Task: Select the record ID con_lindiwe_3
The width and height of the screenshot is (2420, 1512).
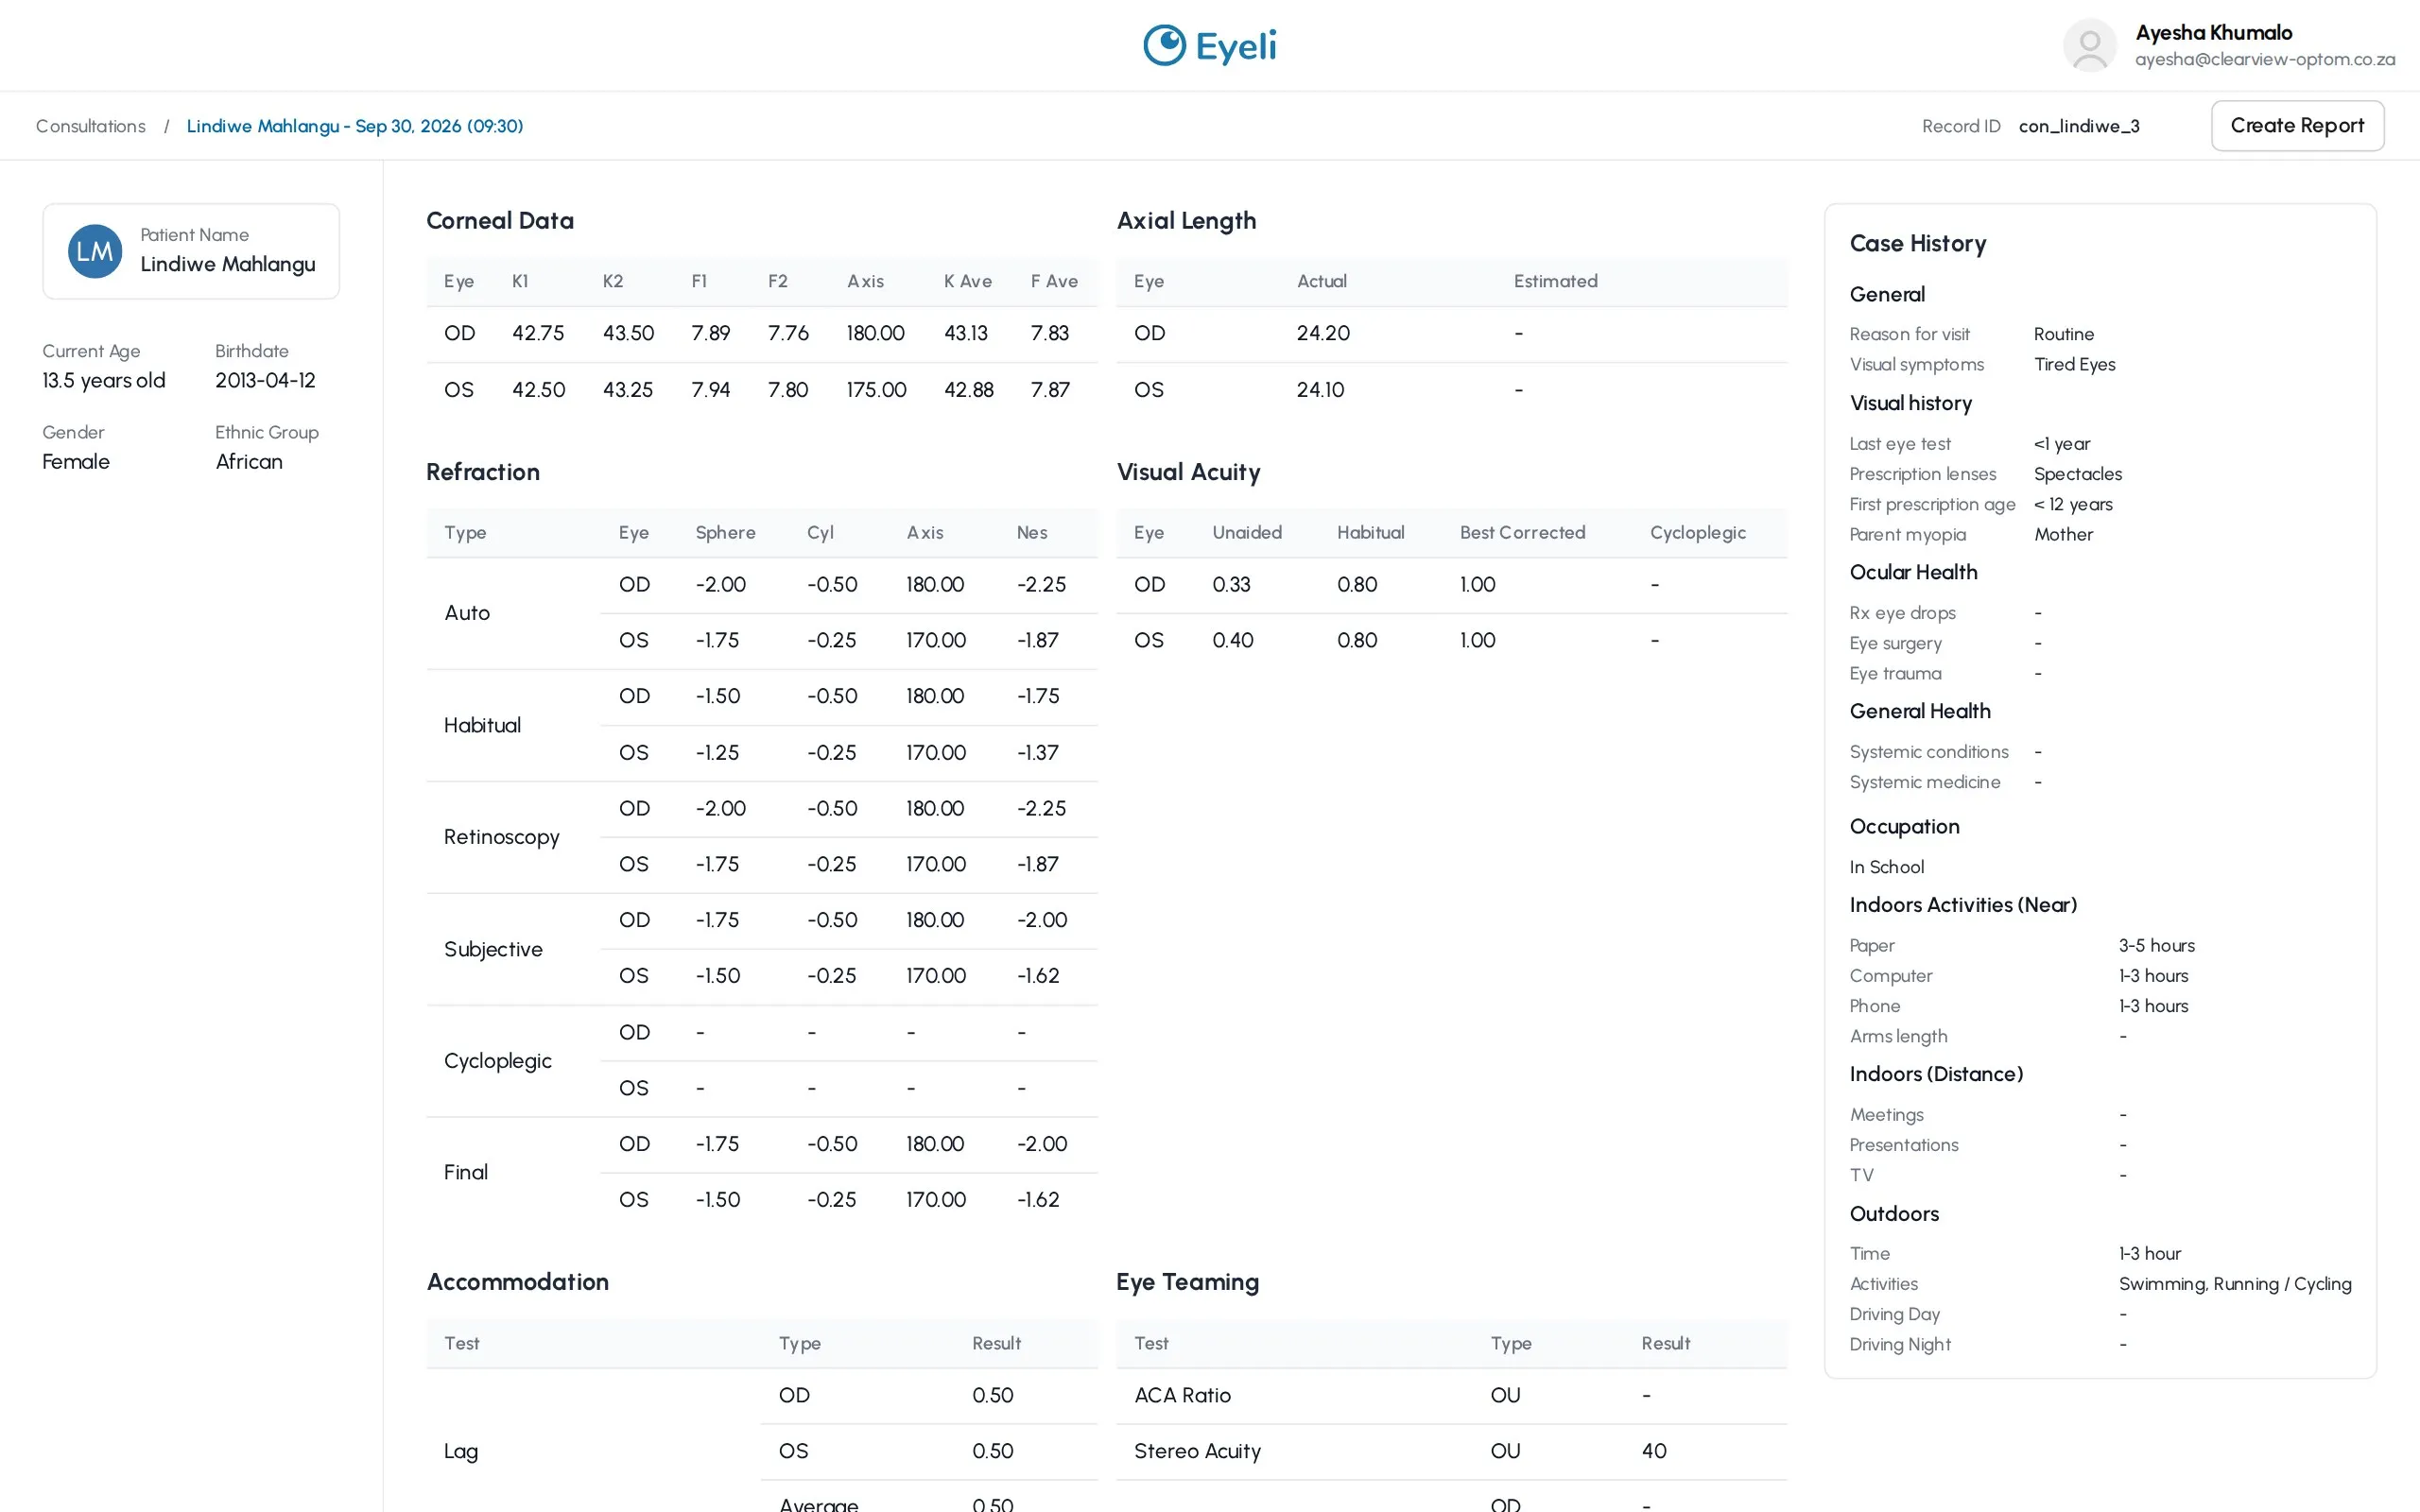Action: (x=2079, y=126)
